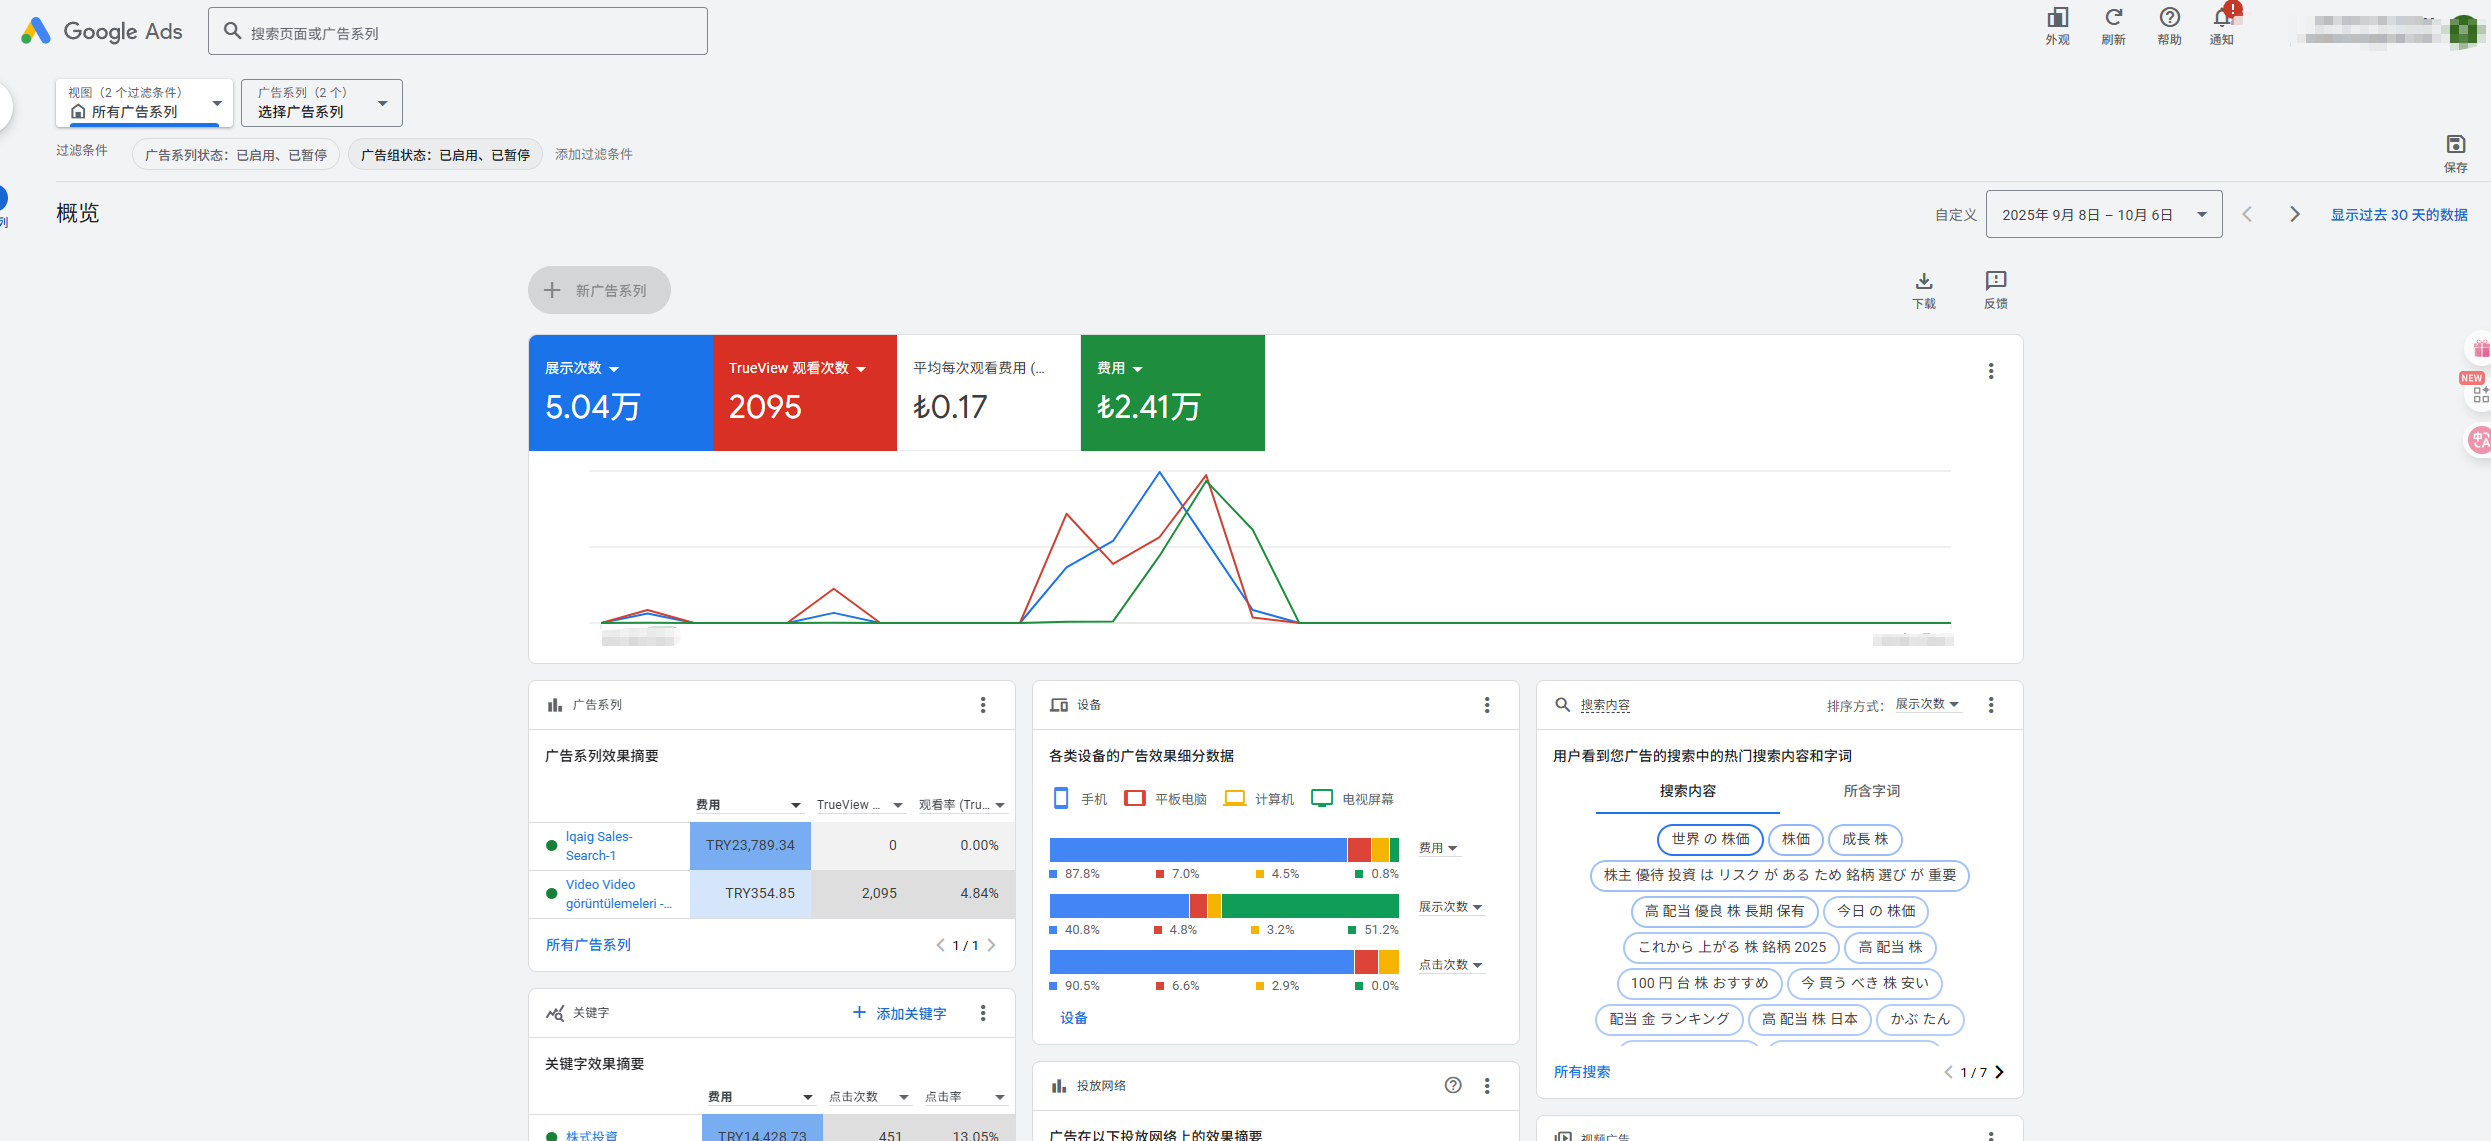Image resolution: width=2491 pixels, height=1141 pixels.
Task: Click the 保存 save icon
Action: tap(2455, 145)
